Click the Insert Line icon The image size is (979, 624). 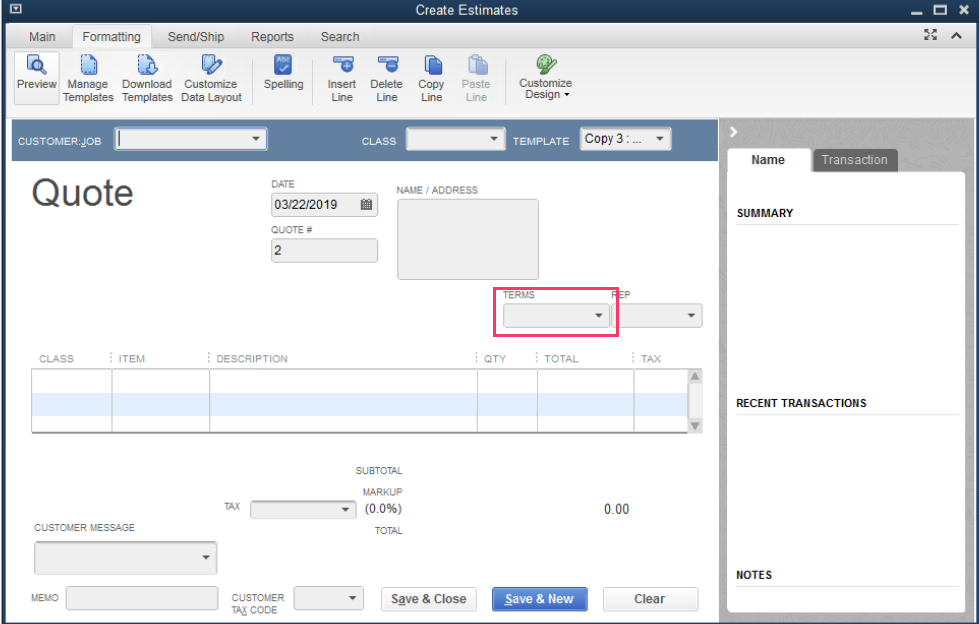tap(342, 64)
